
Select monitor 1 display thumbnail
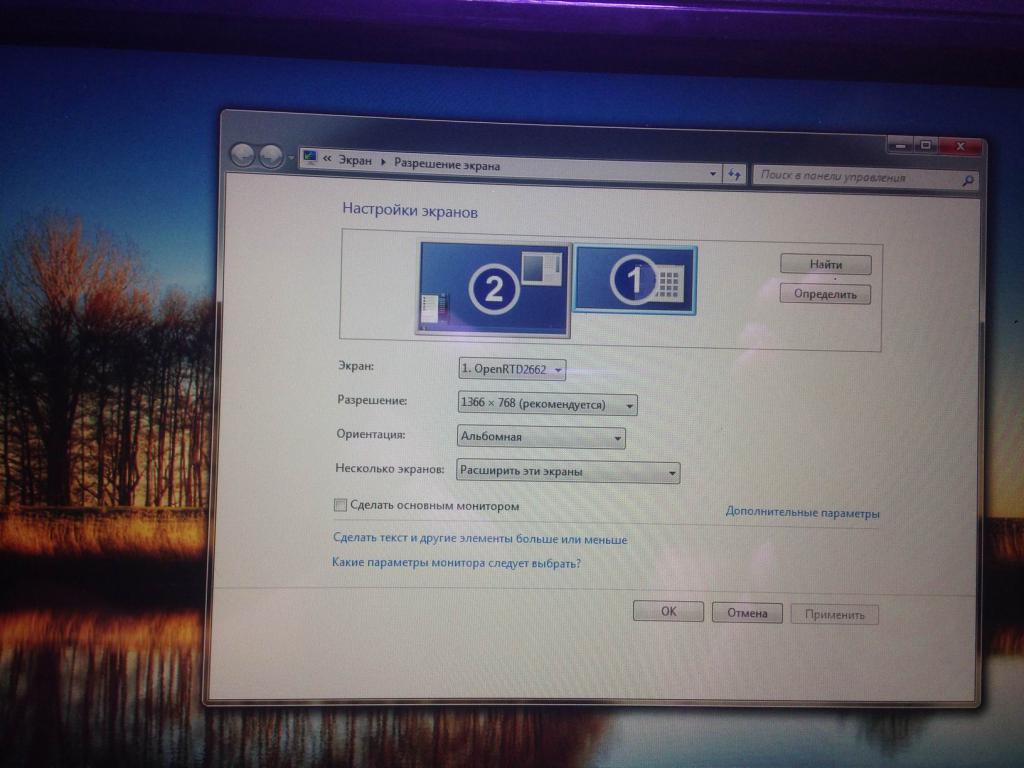tap(636, 280)
